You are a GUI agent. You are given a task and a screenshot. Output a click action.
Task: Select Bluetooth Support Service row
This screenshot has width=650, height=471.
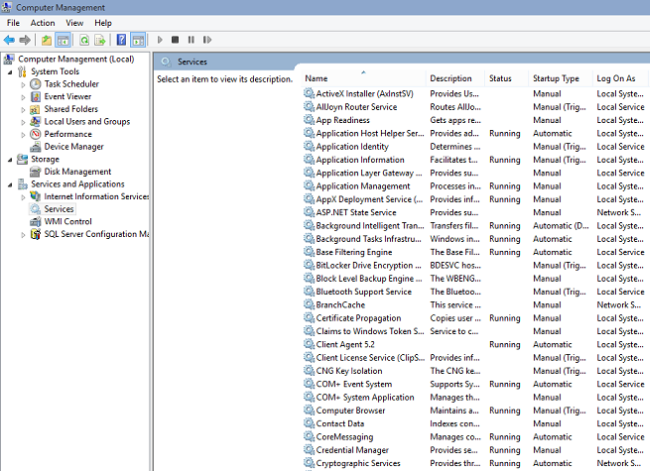coord(474,291)
